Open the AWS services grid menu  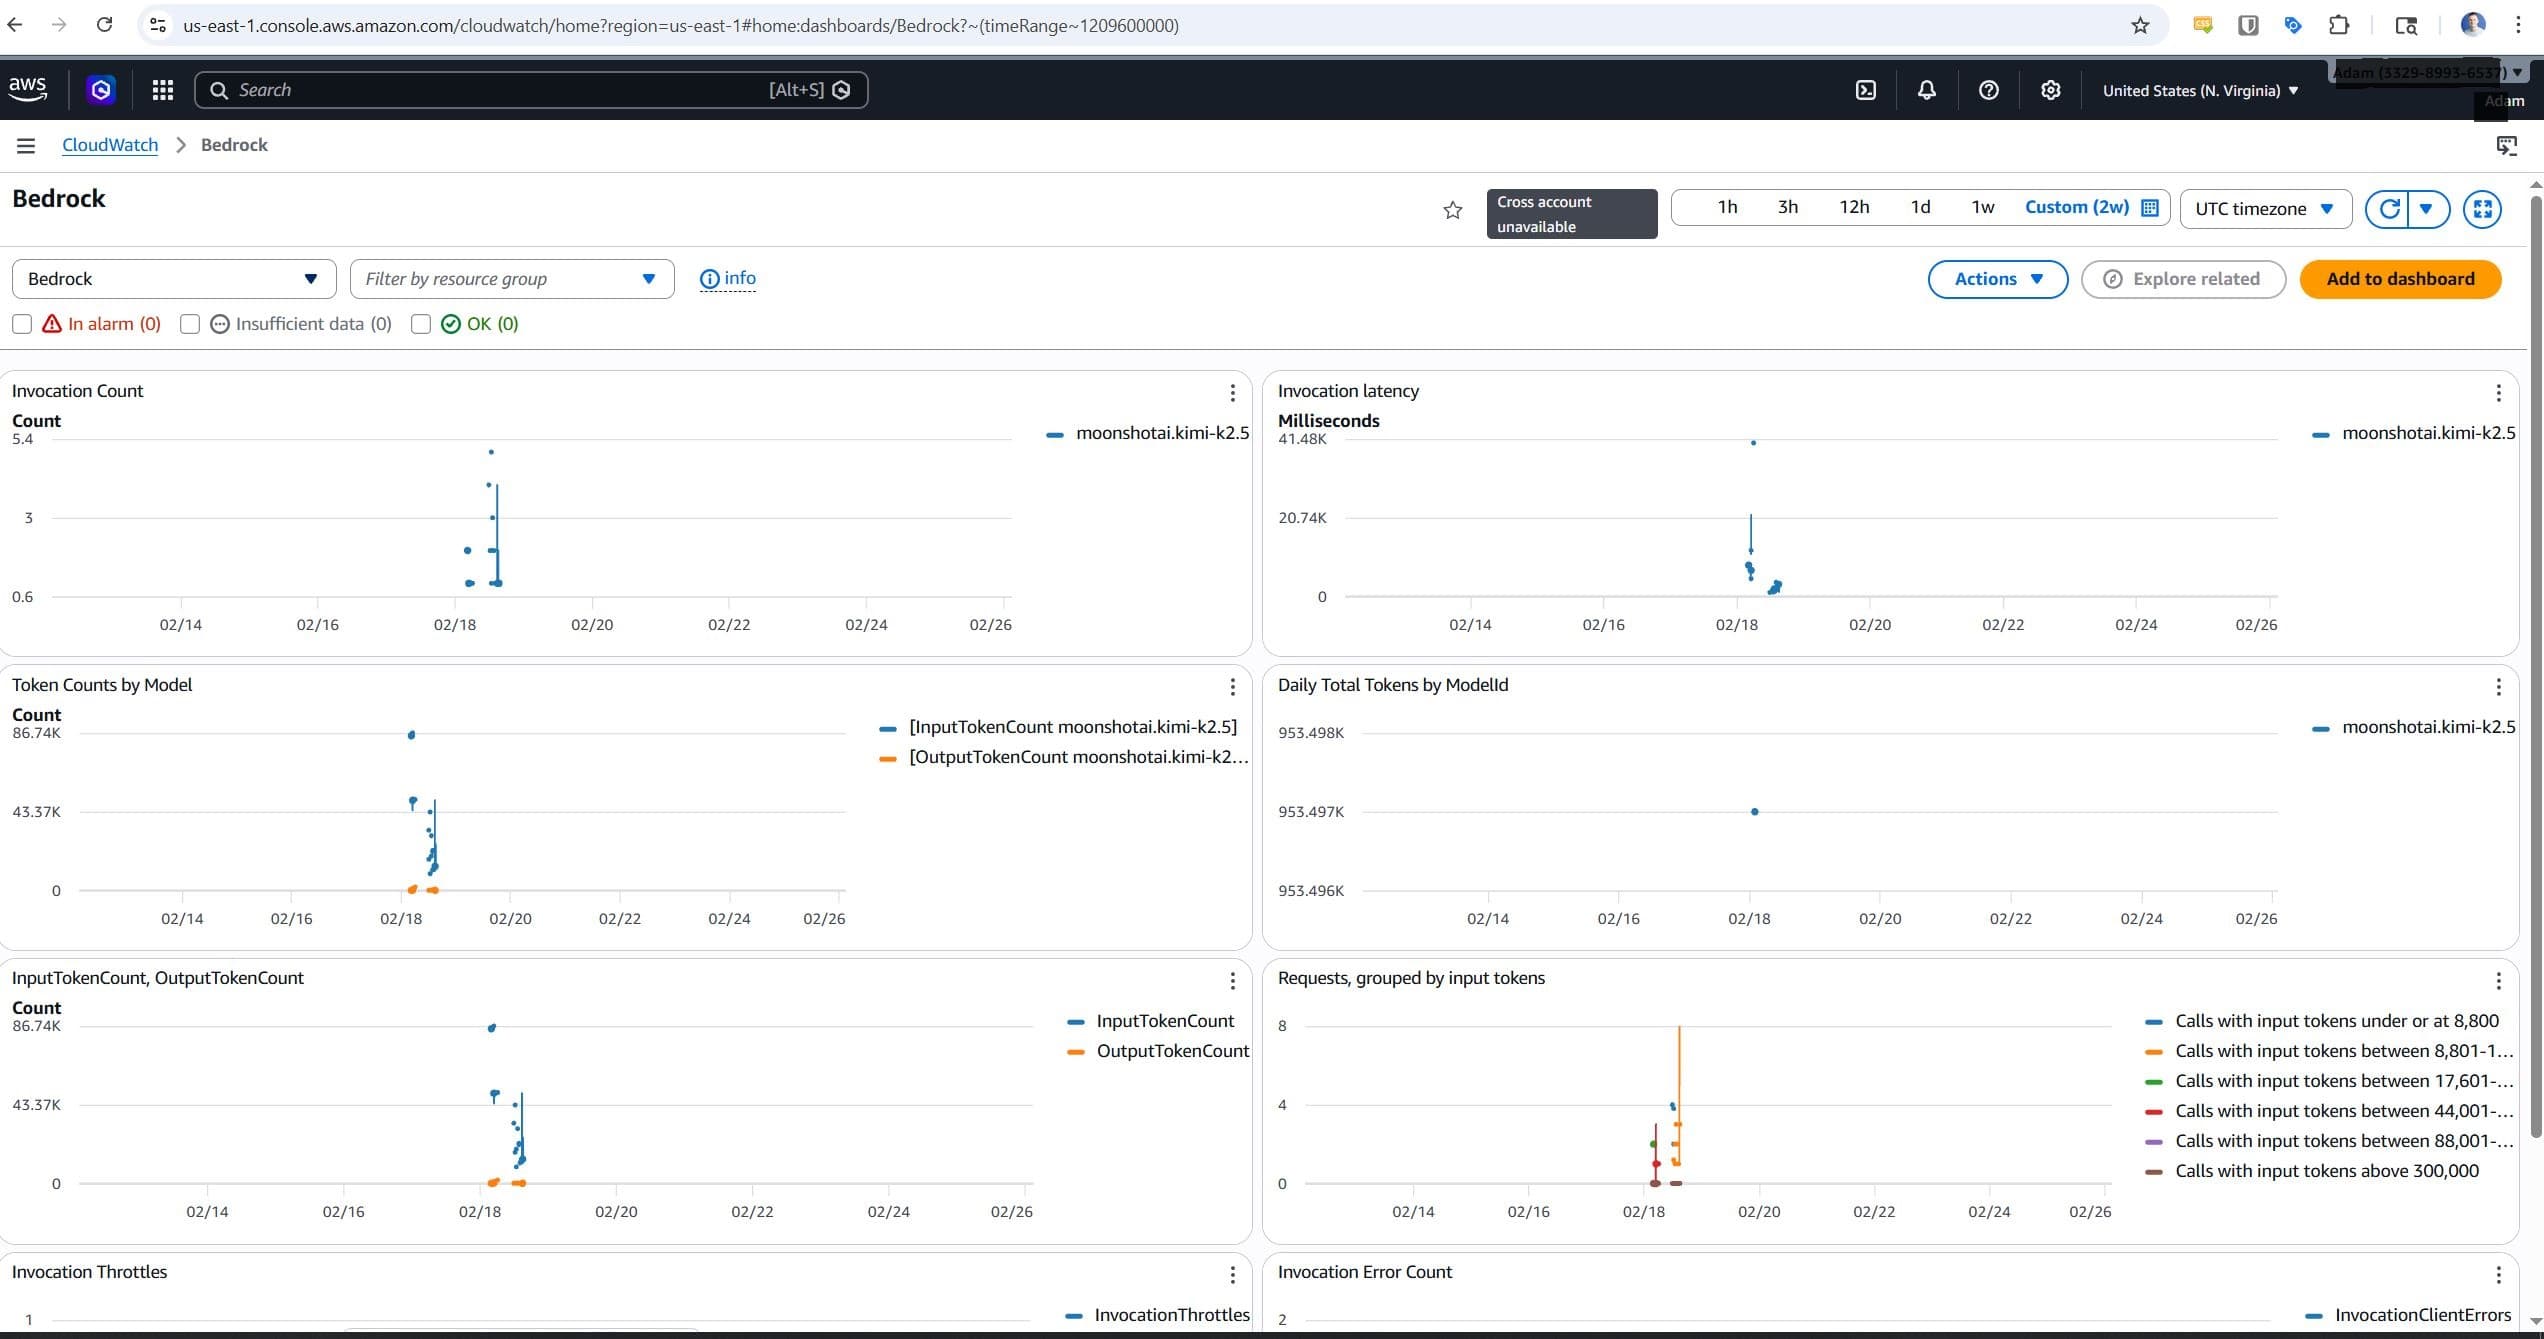(162, 90)
